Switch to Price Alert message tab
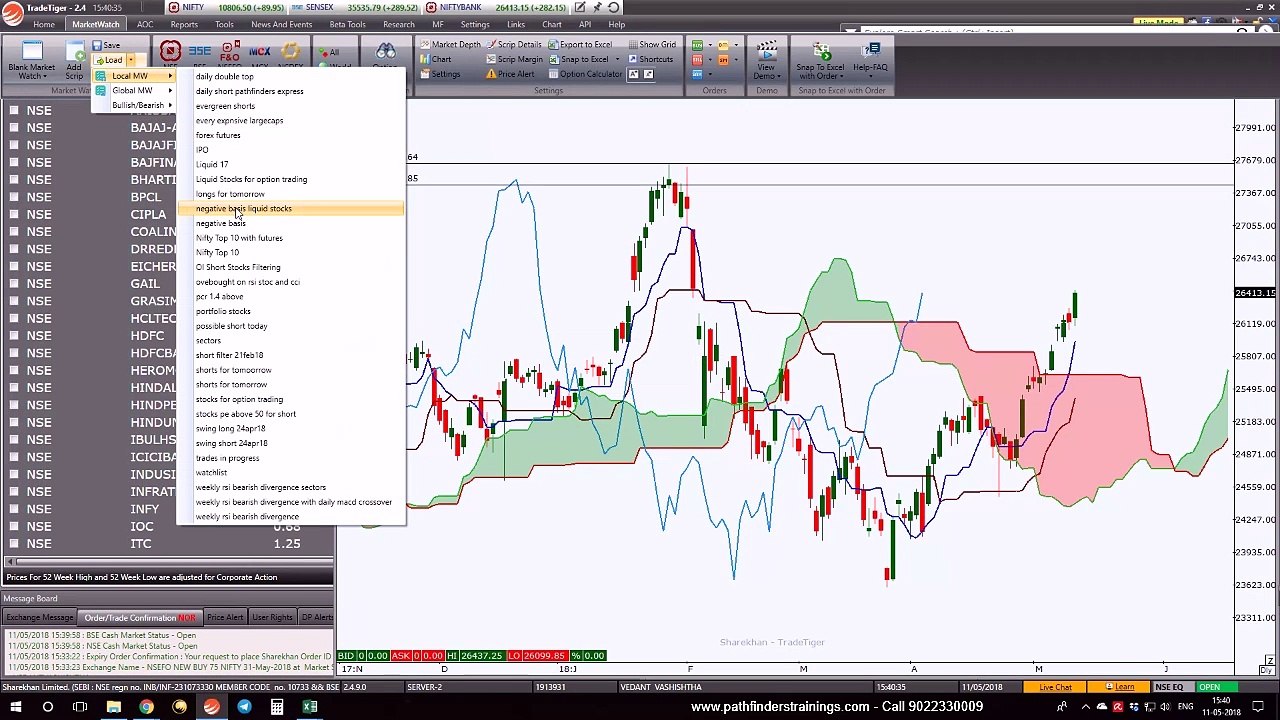This screenshot has height=720, width=1280. [224, 617]
